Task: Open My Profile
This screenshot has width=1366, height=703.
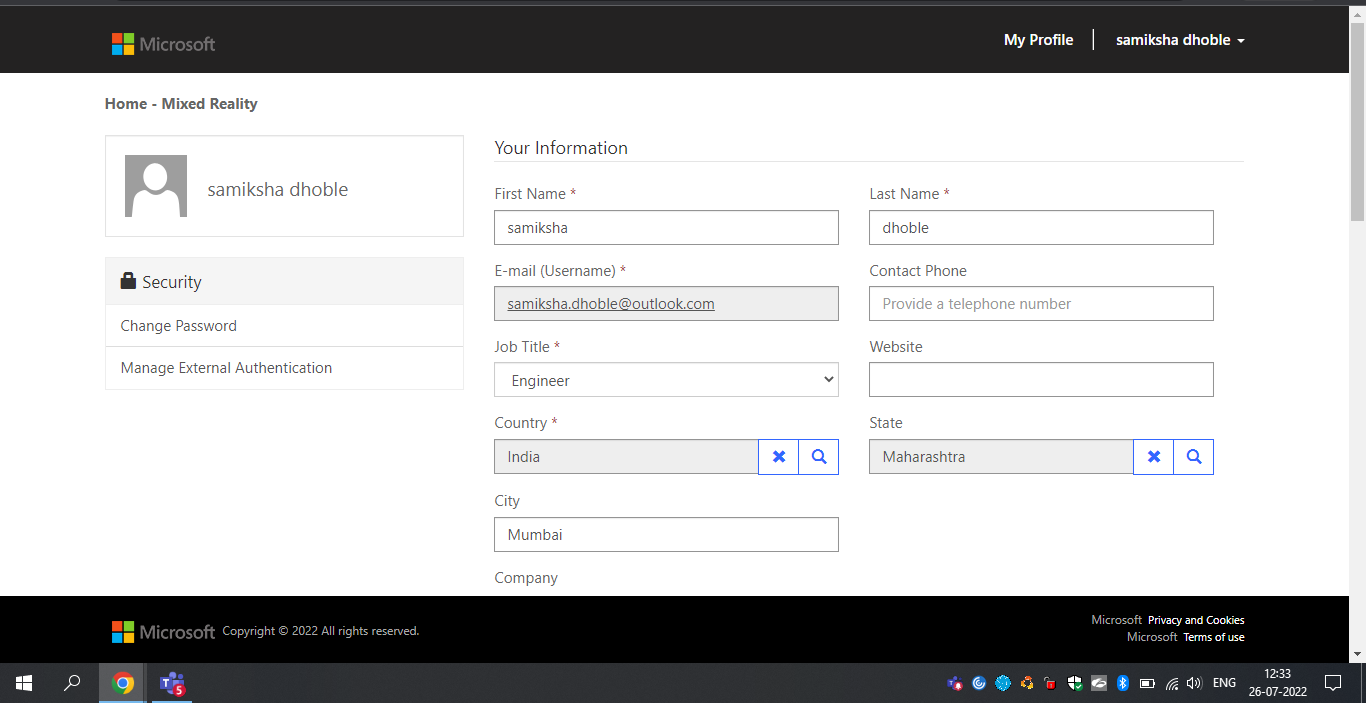Action: click(x=1038, y=40)
